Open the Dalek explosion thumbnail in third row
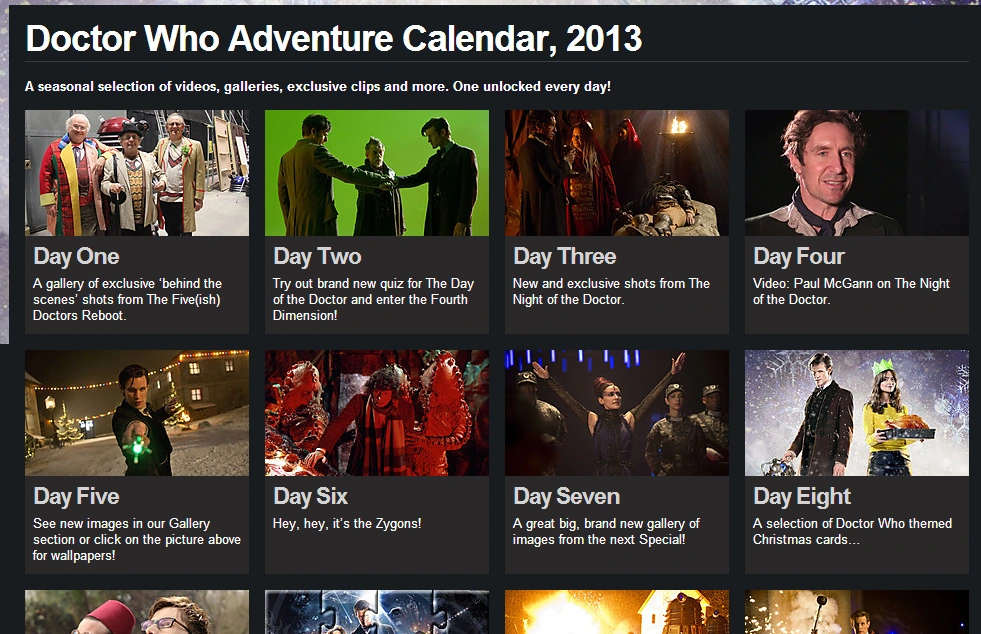981x634 pixels. [x=617, y=612]
